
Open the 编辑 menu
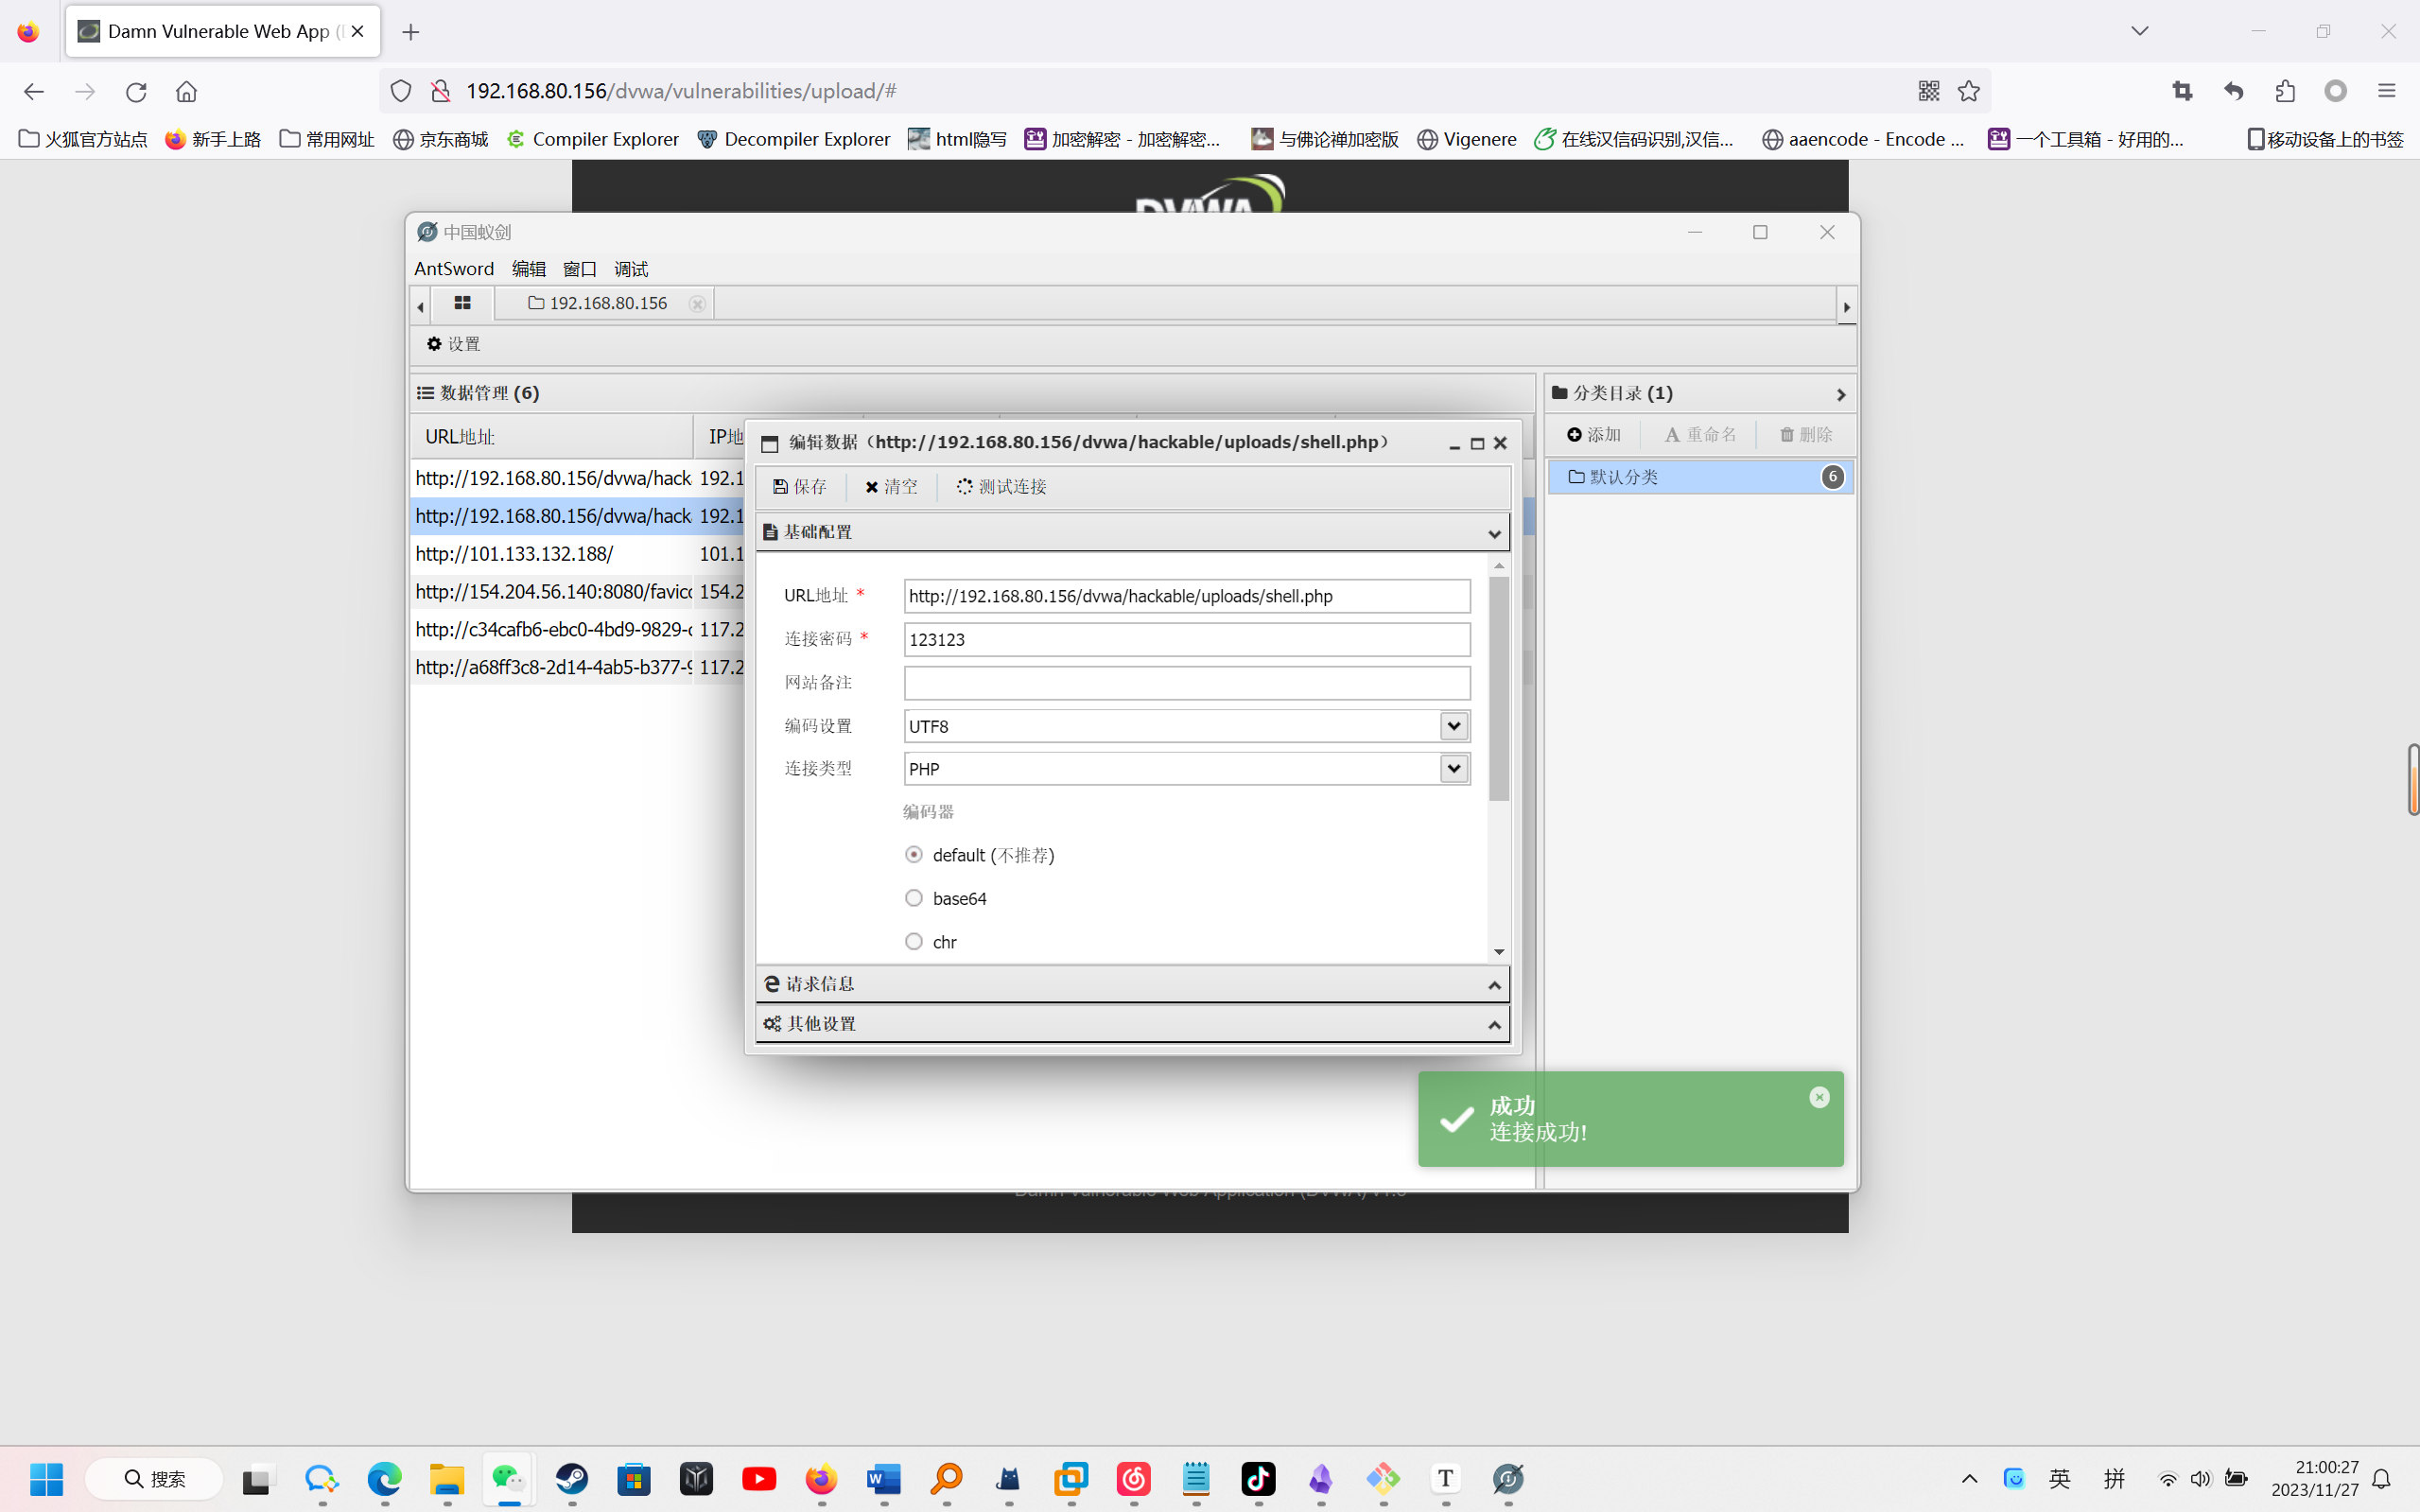528,268
